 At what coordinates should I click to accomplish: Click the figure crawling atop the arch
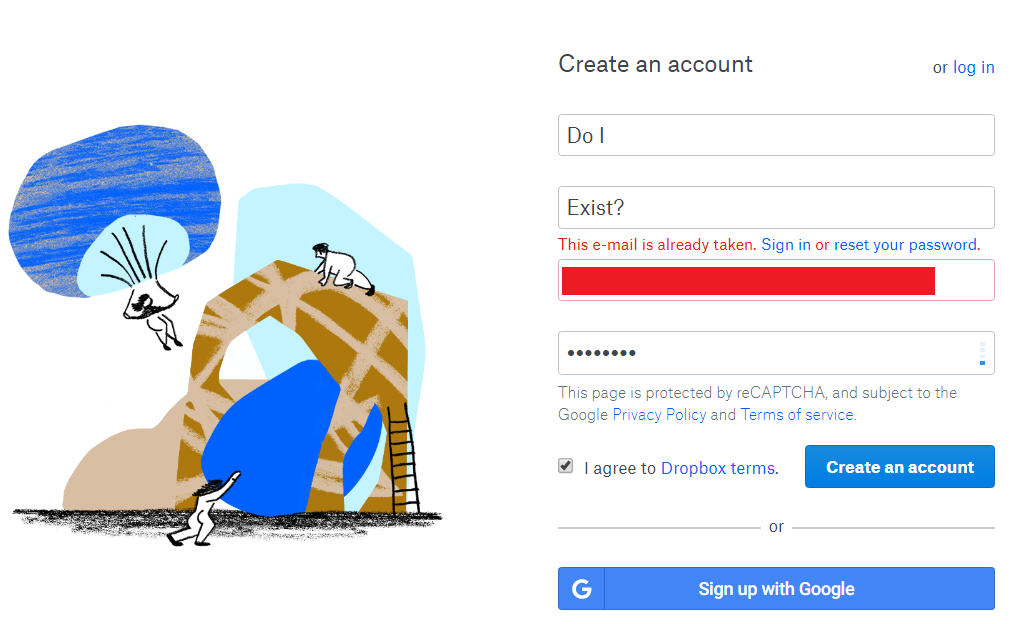(x=342, y=268)
